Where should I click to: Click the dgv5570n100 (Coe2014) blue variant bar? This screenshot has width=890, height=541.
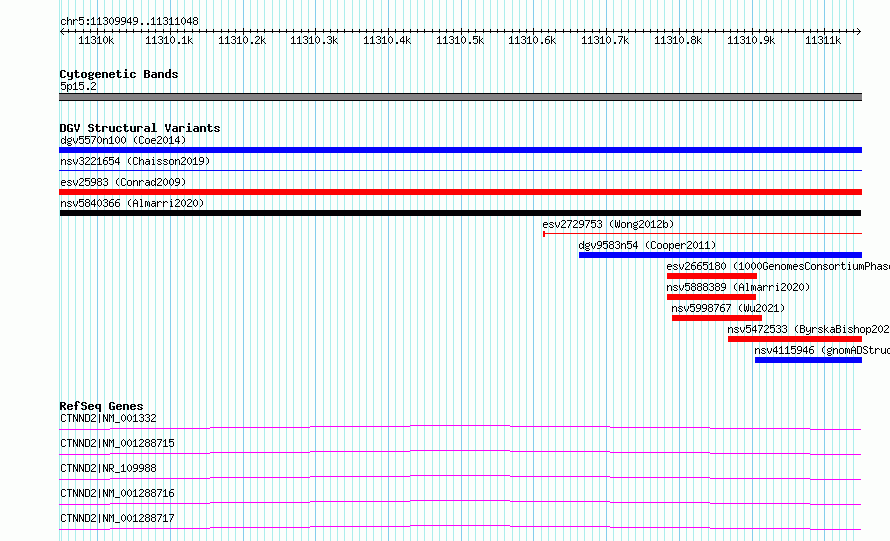coord(460,150)
